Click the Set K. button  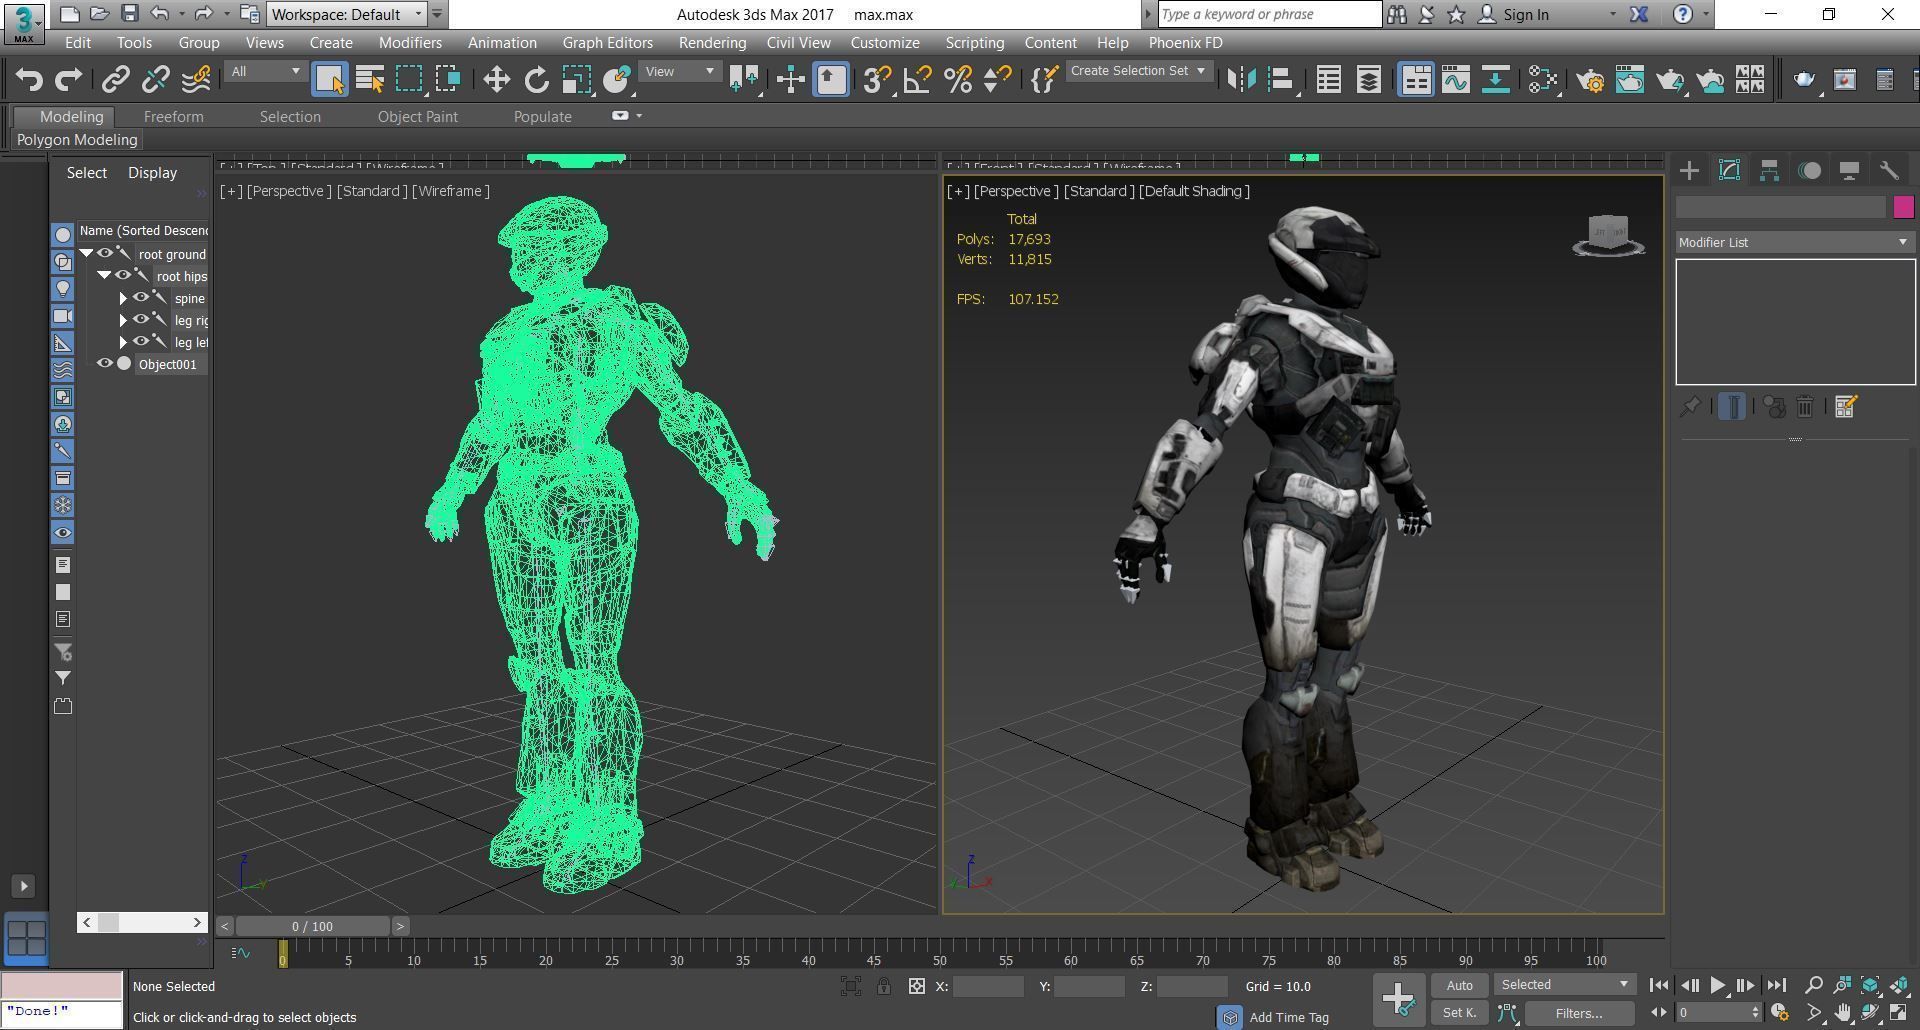coord(1459,1014)
